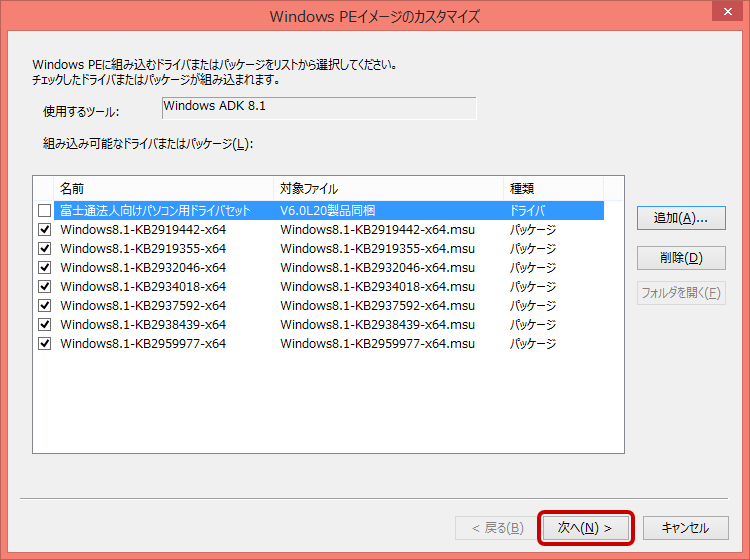Toggle the Windows8.1-KB2932046-x64 checkbox
Screen dimensions: 750x560
coord(44,267)
